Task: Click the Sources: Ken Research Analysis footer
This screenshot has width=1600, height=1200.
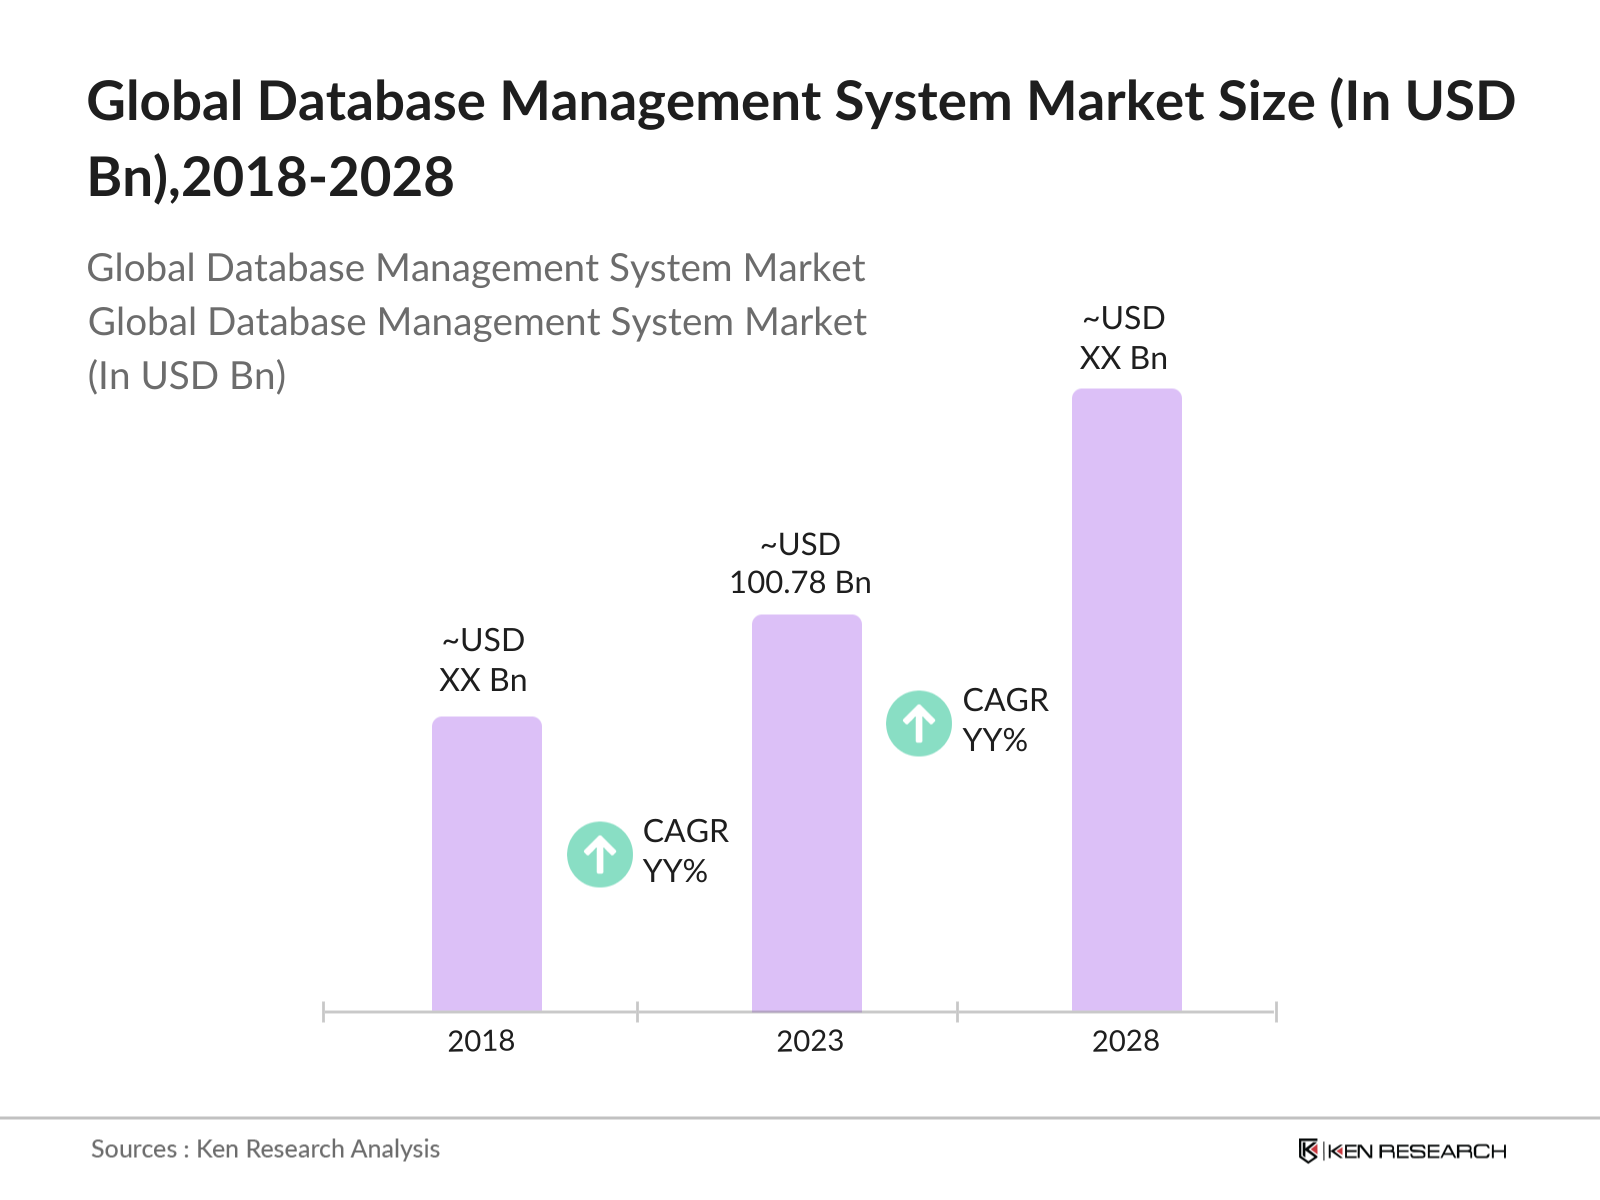Action: pos(265,1149)
